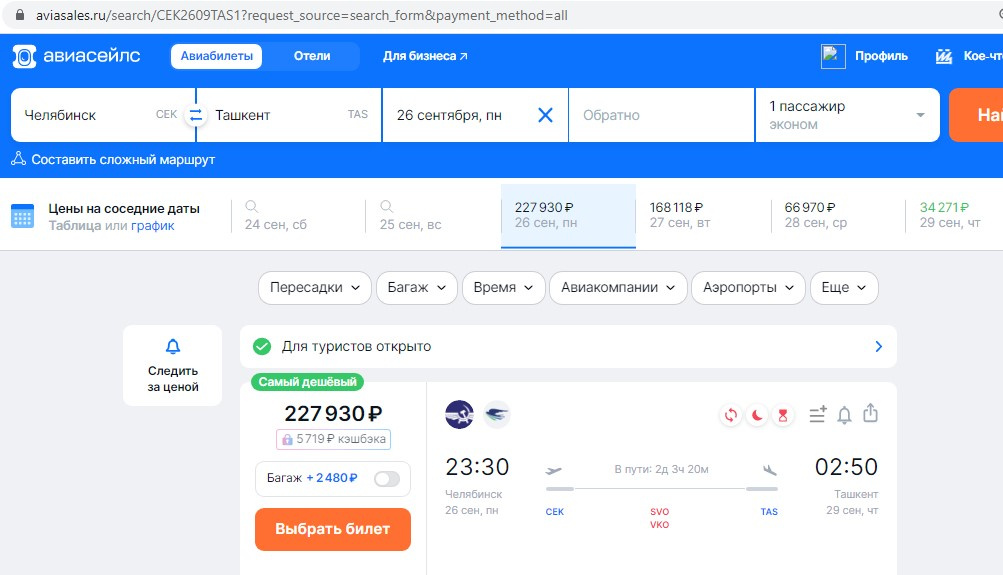Viewport: 1003px width, 575px height.
Task: Click the Кое-что menu icon
Action: [x=944, y=56]
